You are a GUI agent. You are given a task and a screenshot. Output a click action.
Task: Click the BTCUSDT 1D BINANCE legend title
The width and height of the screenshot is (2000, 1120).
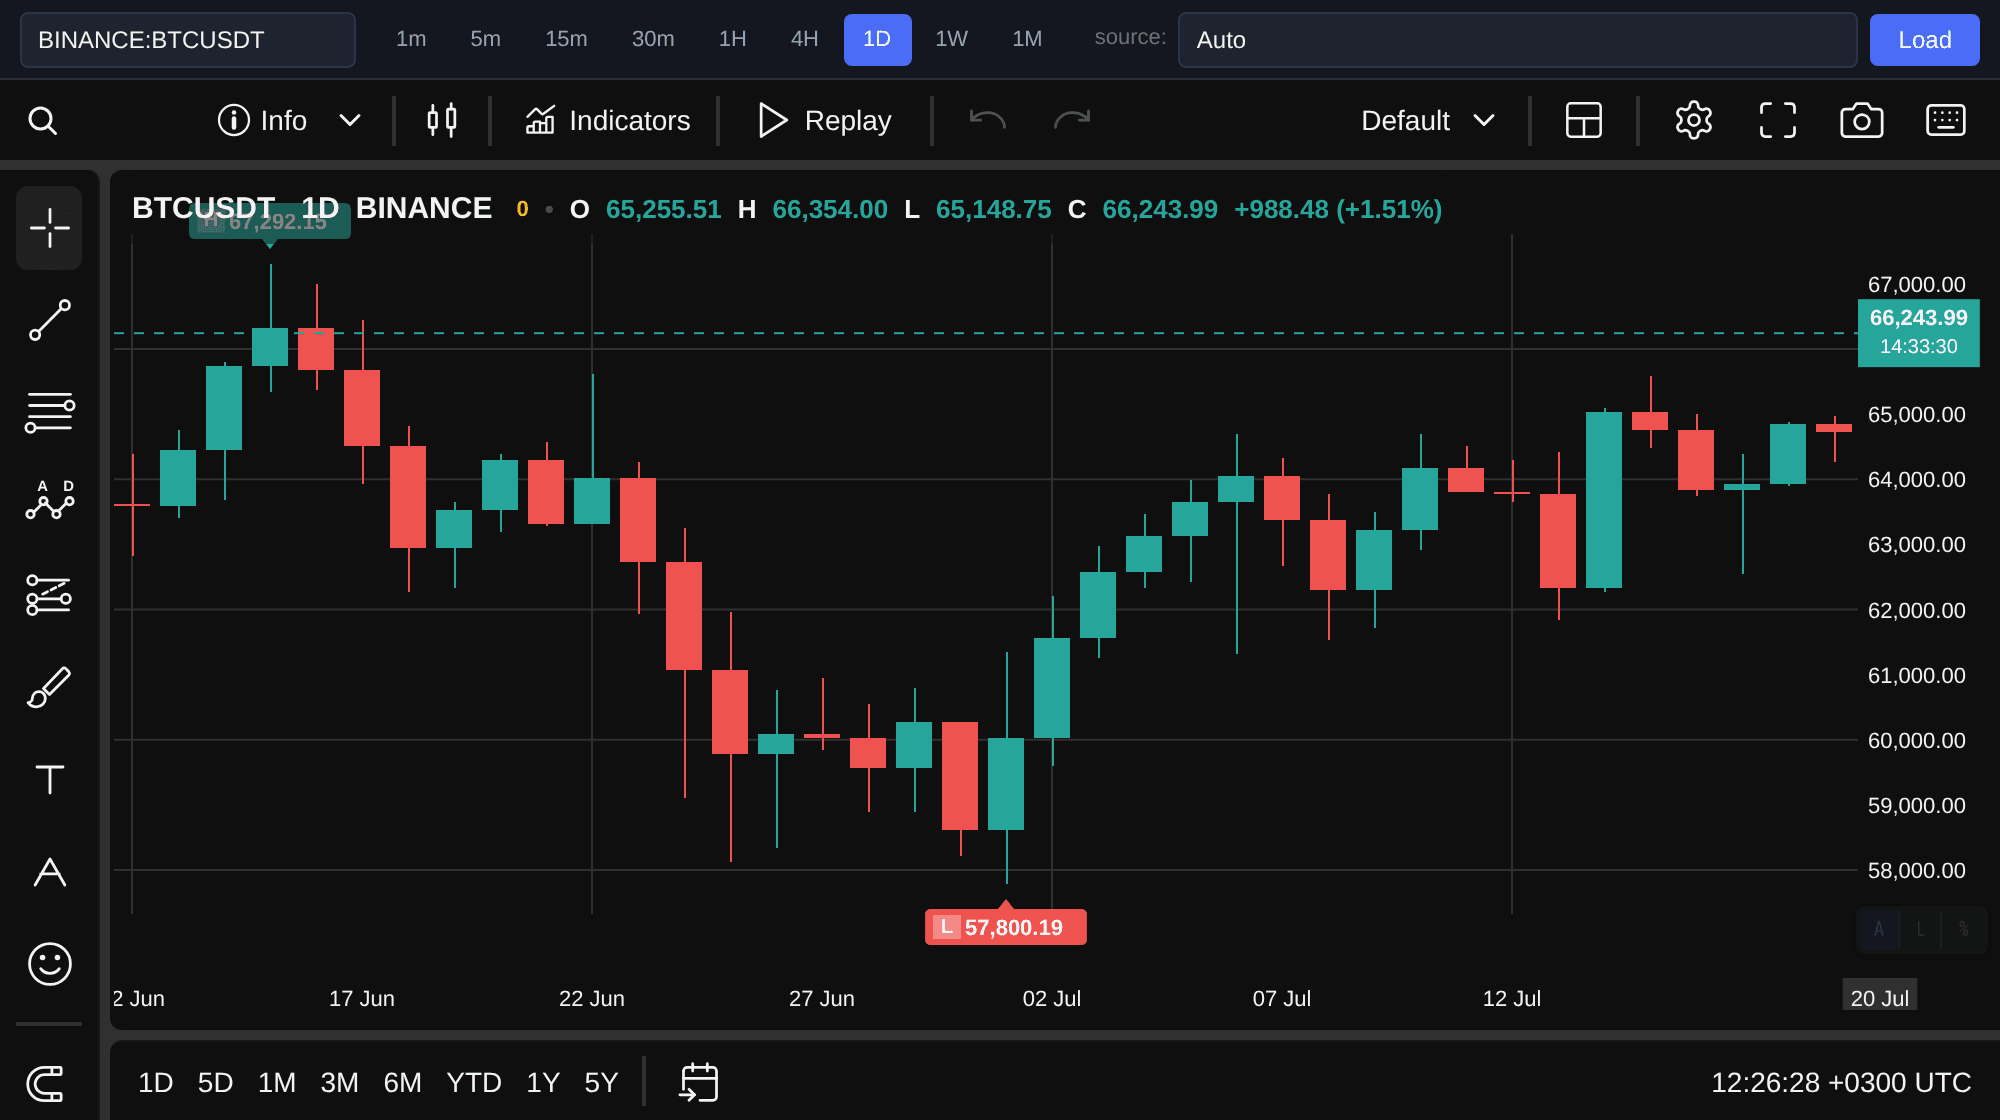(x=312, y=208)
